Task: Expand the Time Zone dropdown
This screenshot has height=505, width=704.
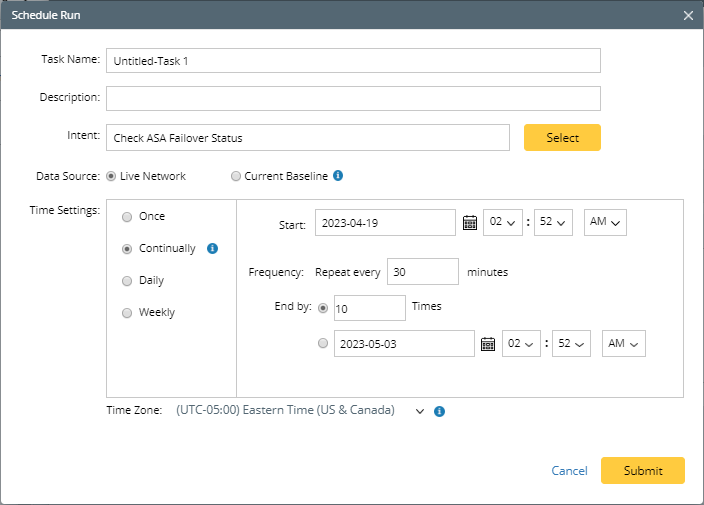Action: pos(420,411)
